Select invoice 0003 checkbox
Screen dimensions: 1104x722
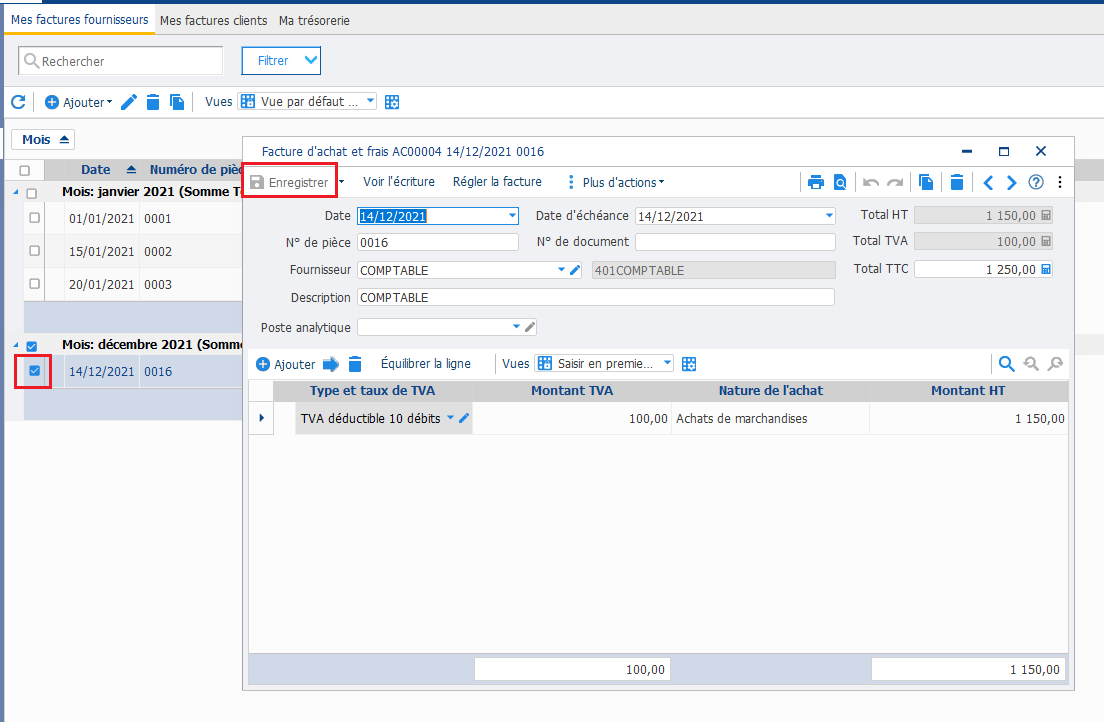click(x=34, y=283)
